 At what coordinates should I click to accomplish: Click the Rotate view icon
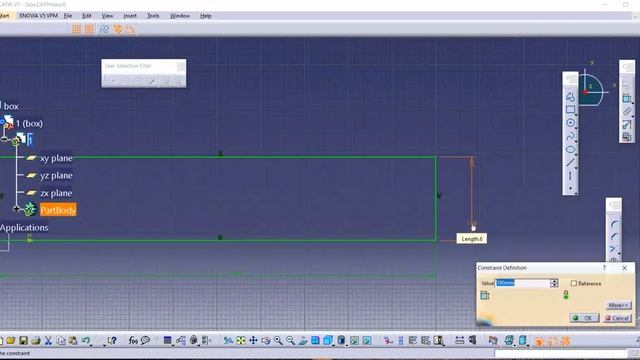[266, 340]
